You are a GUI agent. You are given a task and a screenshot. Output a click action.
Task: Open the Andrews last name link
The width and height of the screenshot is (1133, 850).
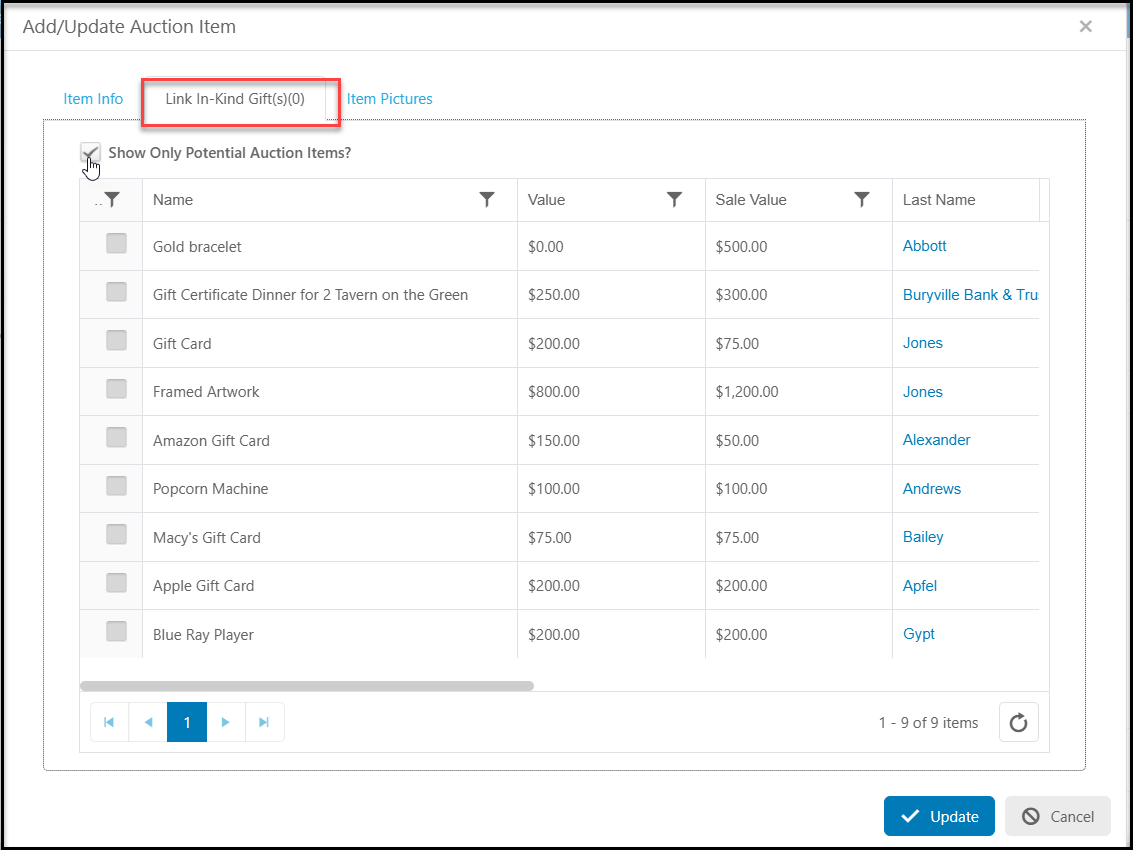pyautogui.click(x=931, y=489)
